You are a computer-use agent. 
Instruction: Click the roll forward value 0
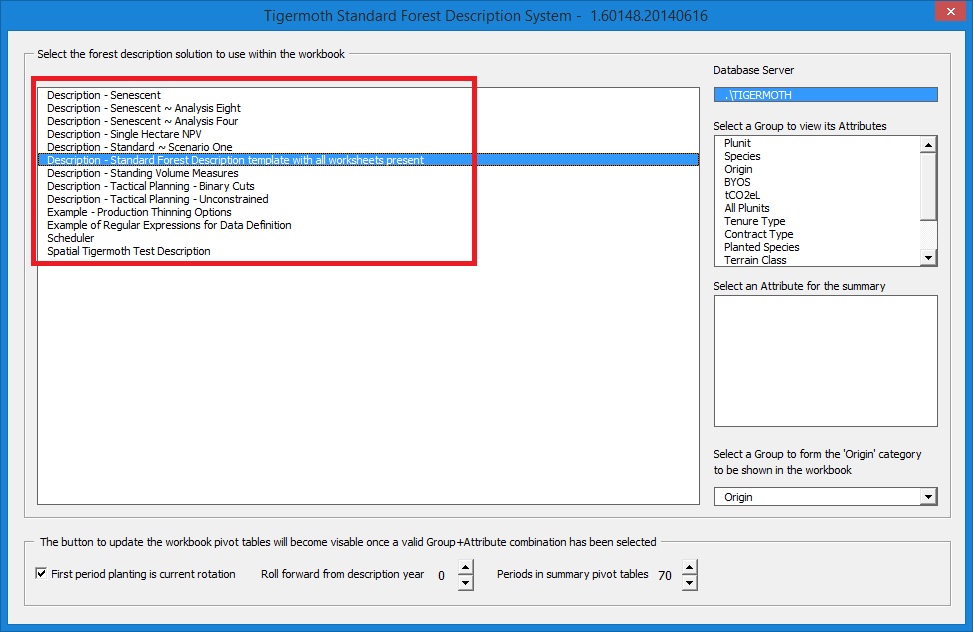click(x=441, y=575)
